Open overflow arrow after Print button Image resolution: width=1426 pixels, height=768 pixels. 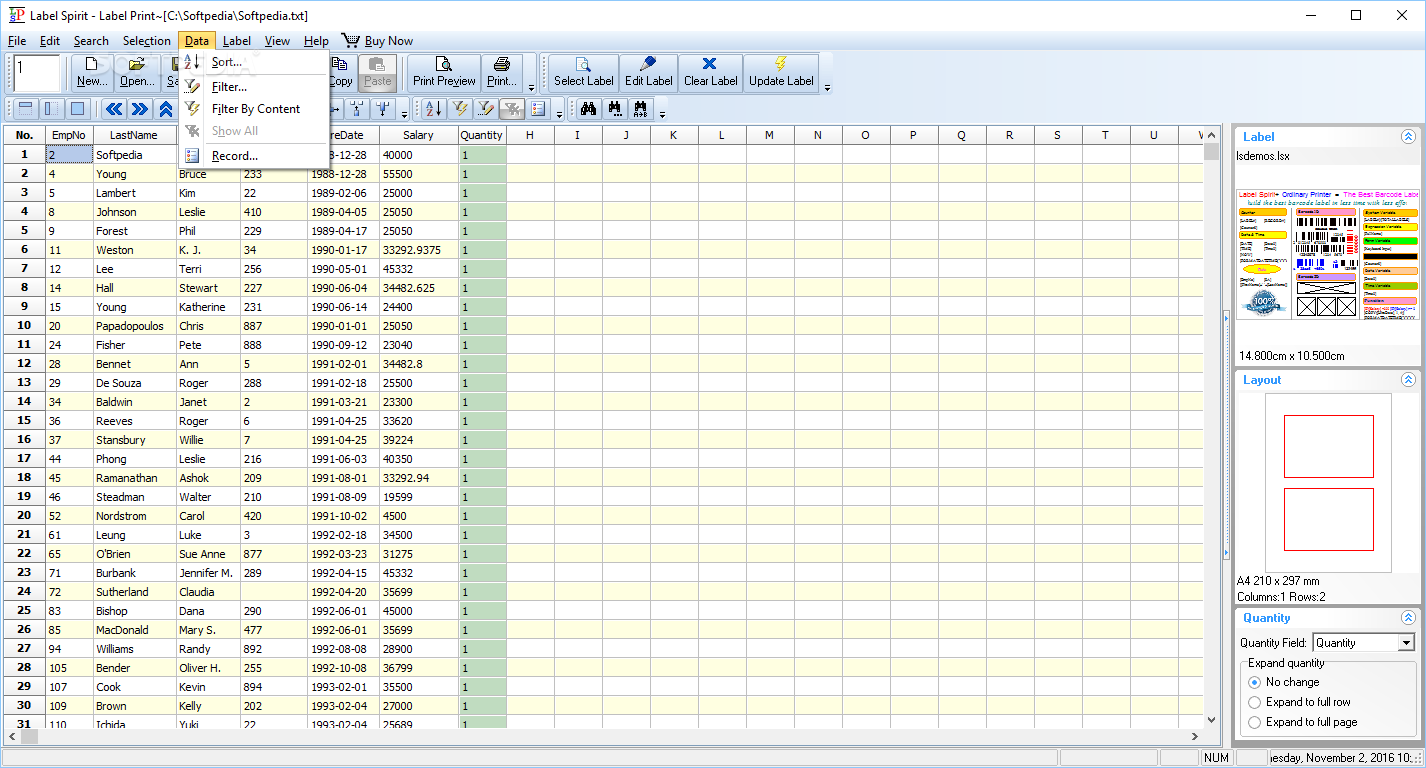(x=531, y=88)
